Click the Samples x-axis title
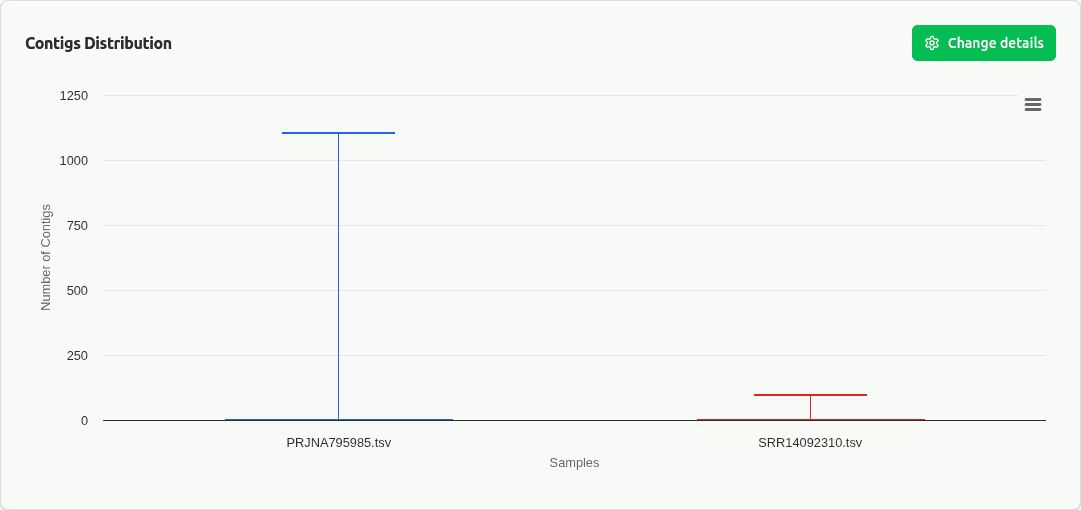Screen dimensions: 1081x510 pyautogui.click(x=574, y=463)
